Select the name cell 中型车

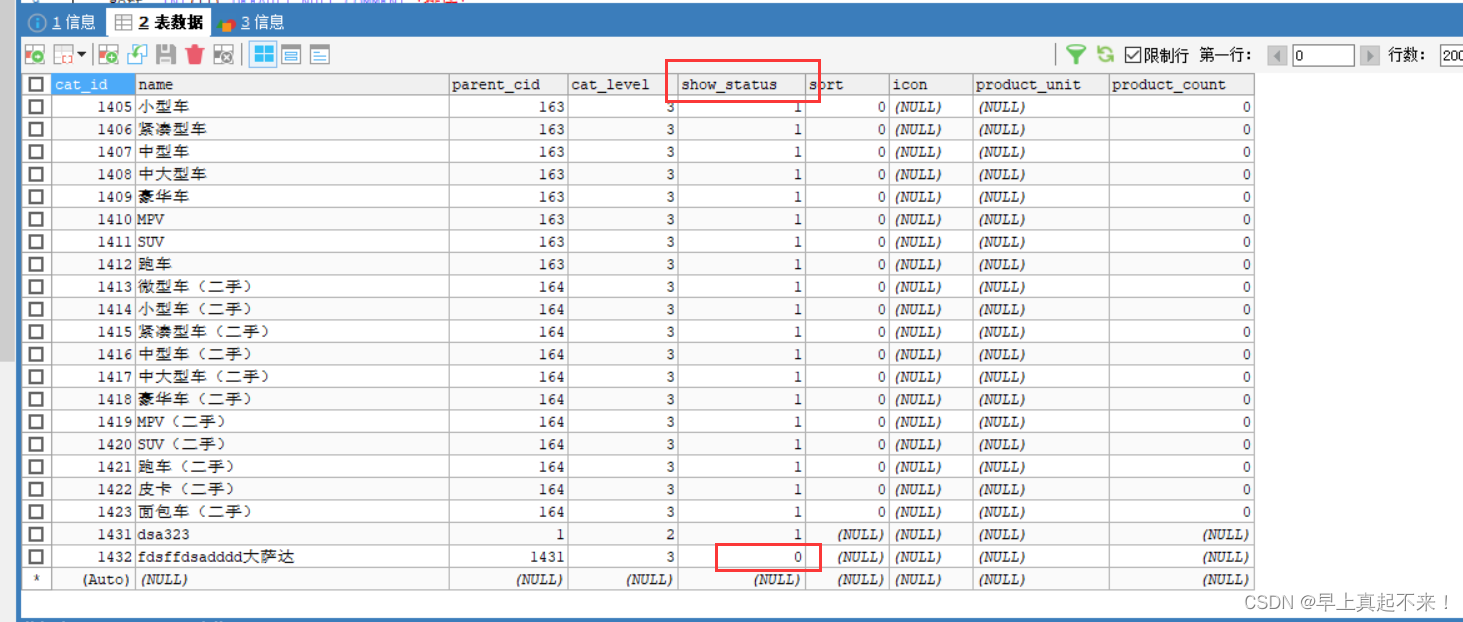point(292,152)
